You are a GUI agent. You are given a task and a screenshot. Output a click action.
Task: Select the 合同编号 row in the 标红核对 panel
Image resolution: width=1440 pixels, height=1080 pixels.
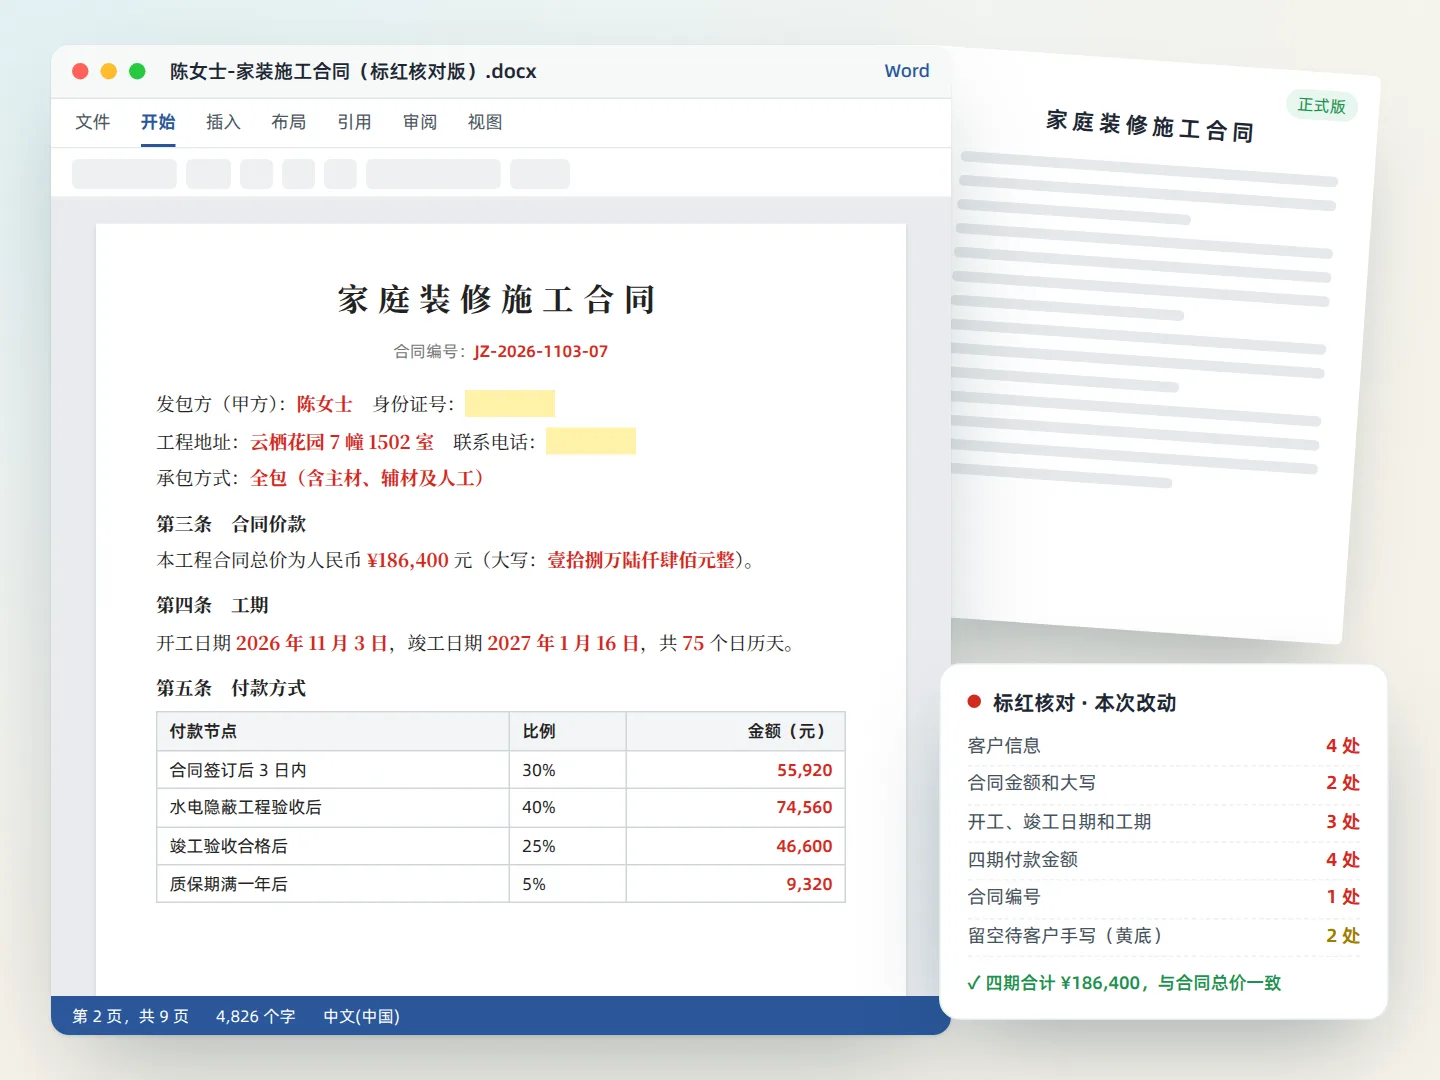click(x=1164, y=897)
